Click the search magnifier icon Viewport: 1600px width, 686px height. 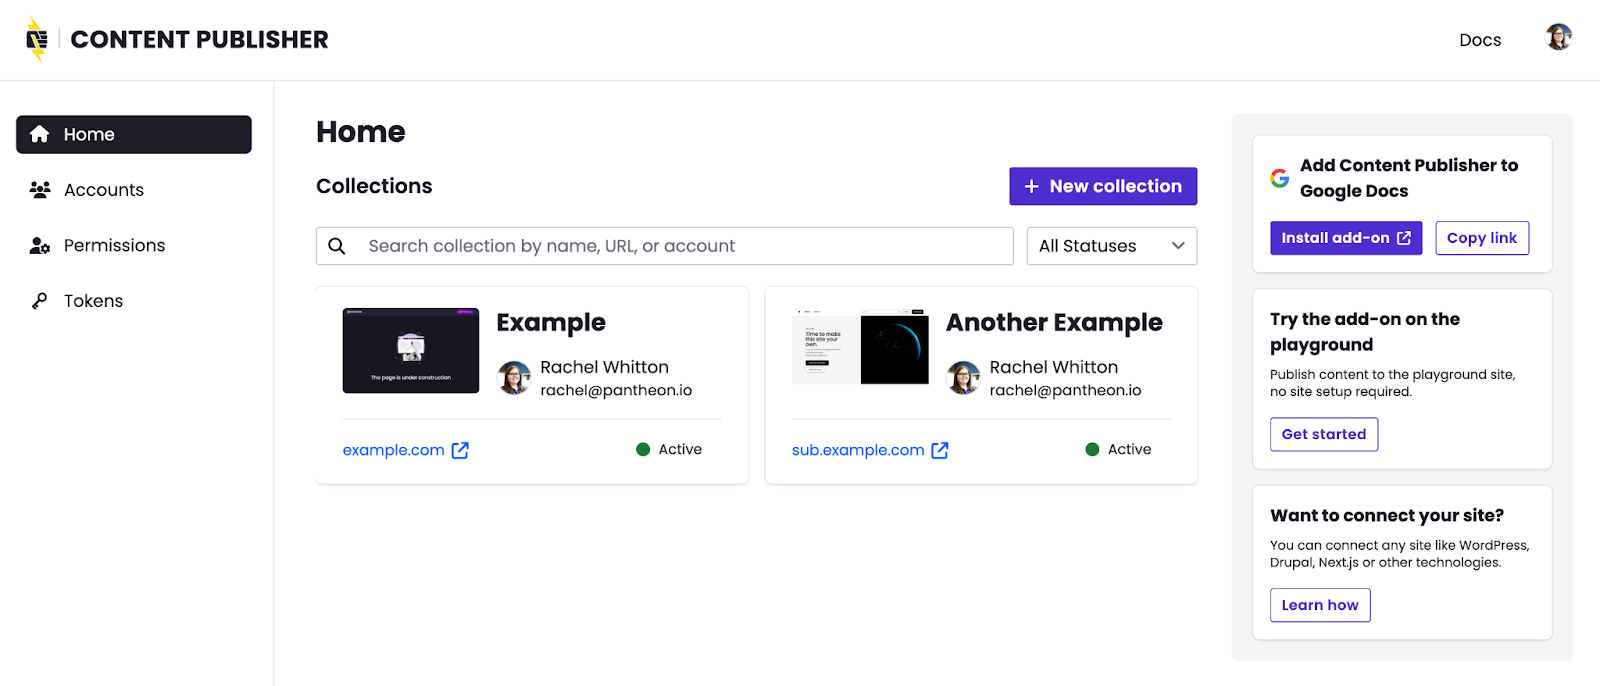click(337, 246)
